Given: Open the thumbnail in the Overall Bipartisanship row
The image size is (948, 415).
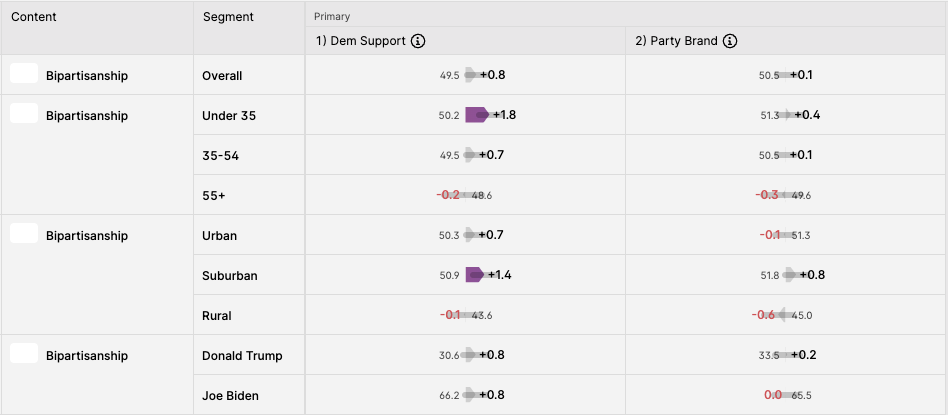Looking at the screenshot, I should click(x=24, y=73).
